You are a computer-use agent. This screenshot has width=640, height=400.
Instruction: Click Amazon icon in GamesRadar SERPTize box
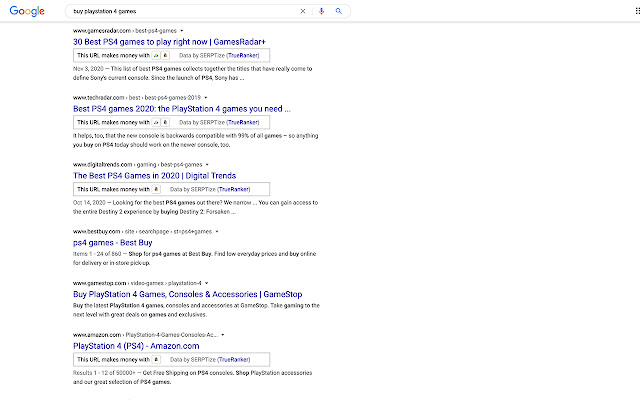tap(165, 56)
